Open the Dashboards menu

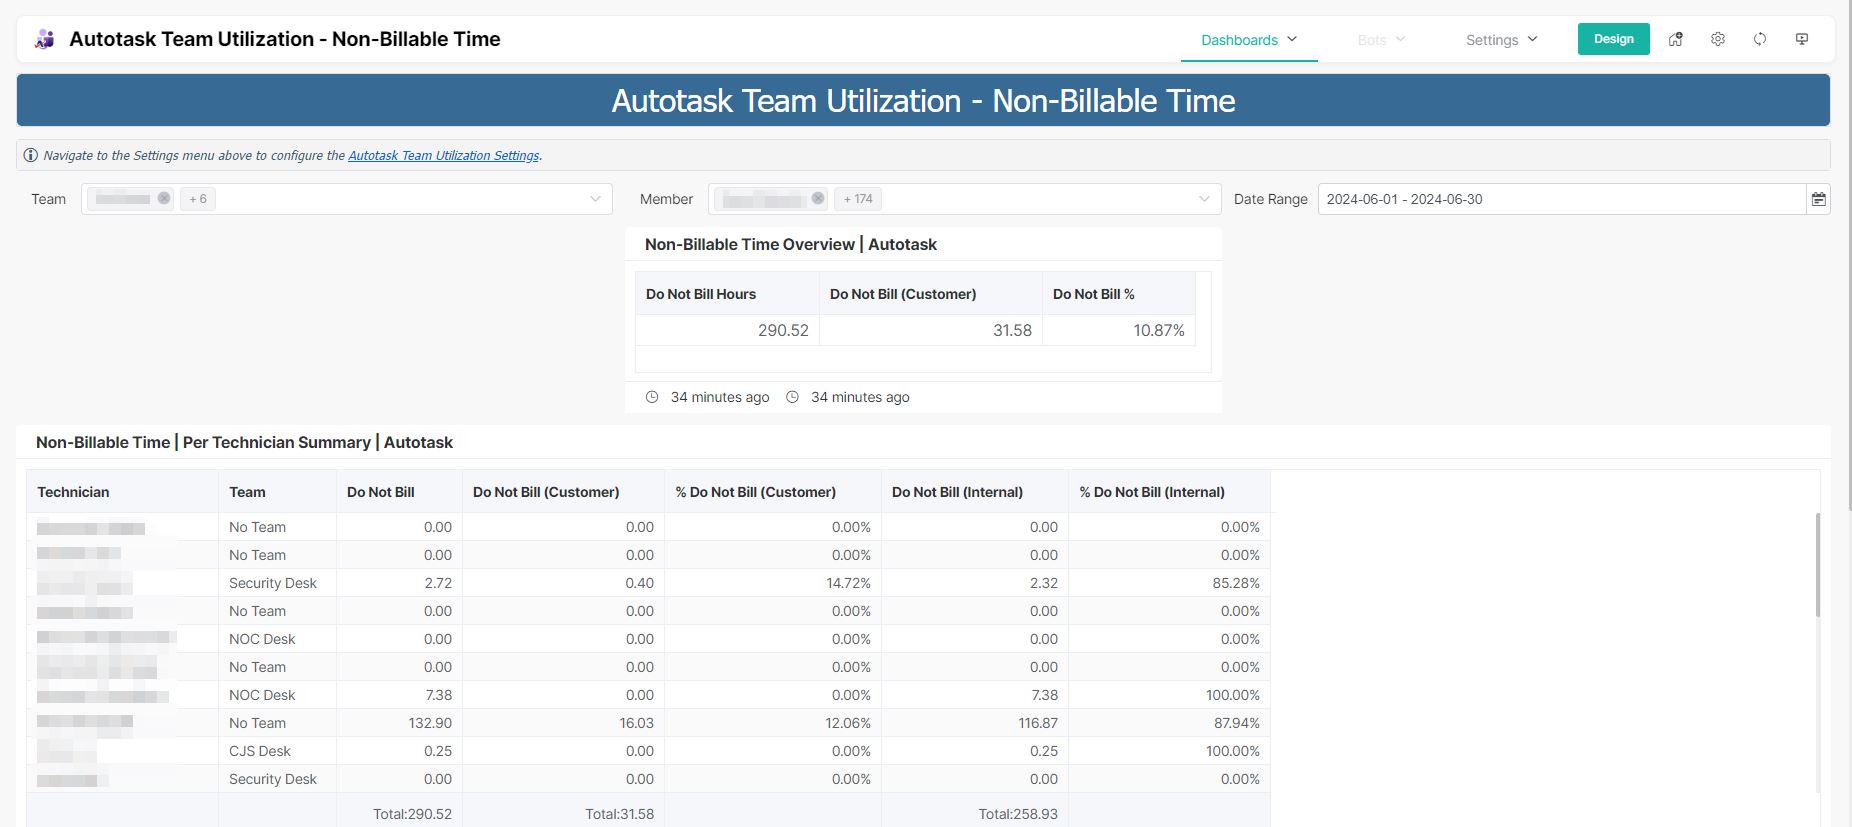click(1249, 40)
